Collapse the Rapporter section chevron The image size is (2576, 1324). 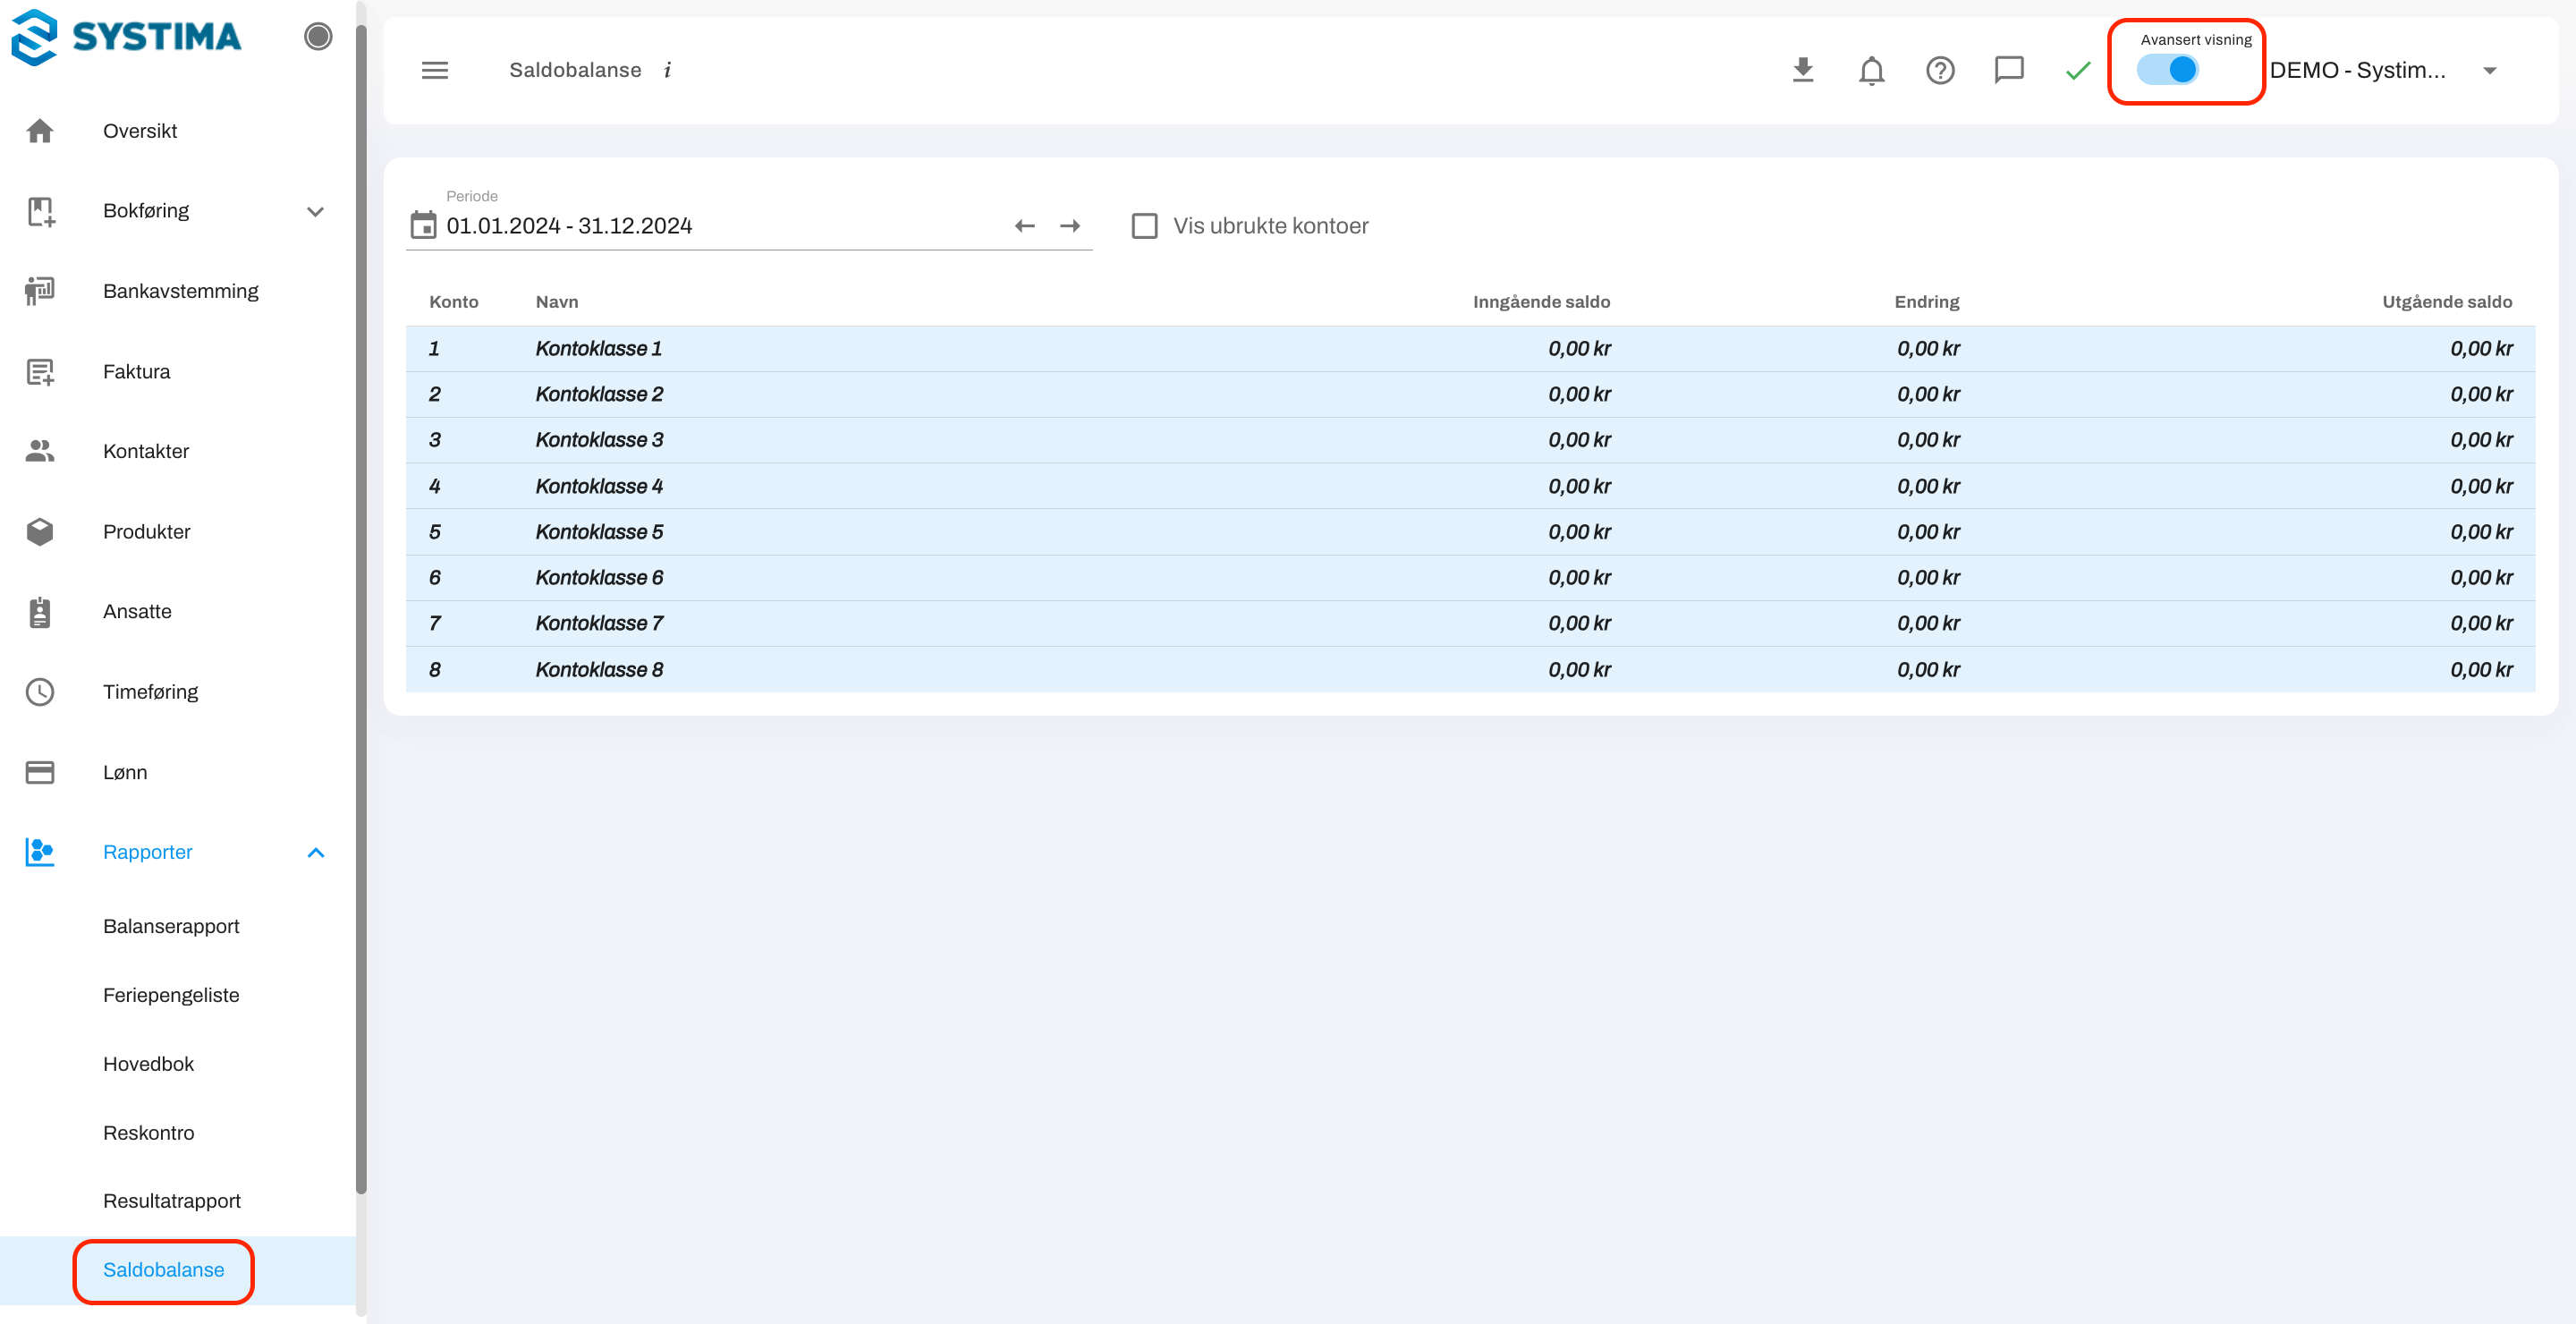tap(315, 852)
